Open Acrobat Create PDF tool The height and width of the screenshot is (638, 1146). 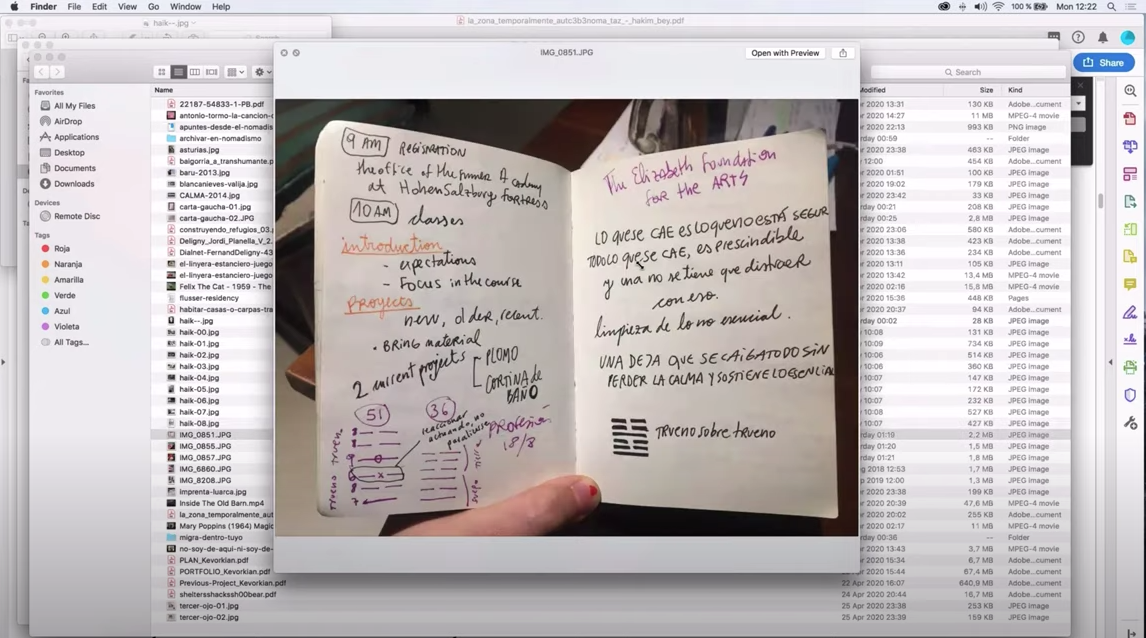[x=1130, y=118]
